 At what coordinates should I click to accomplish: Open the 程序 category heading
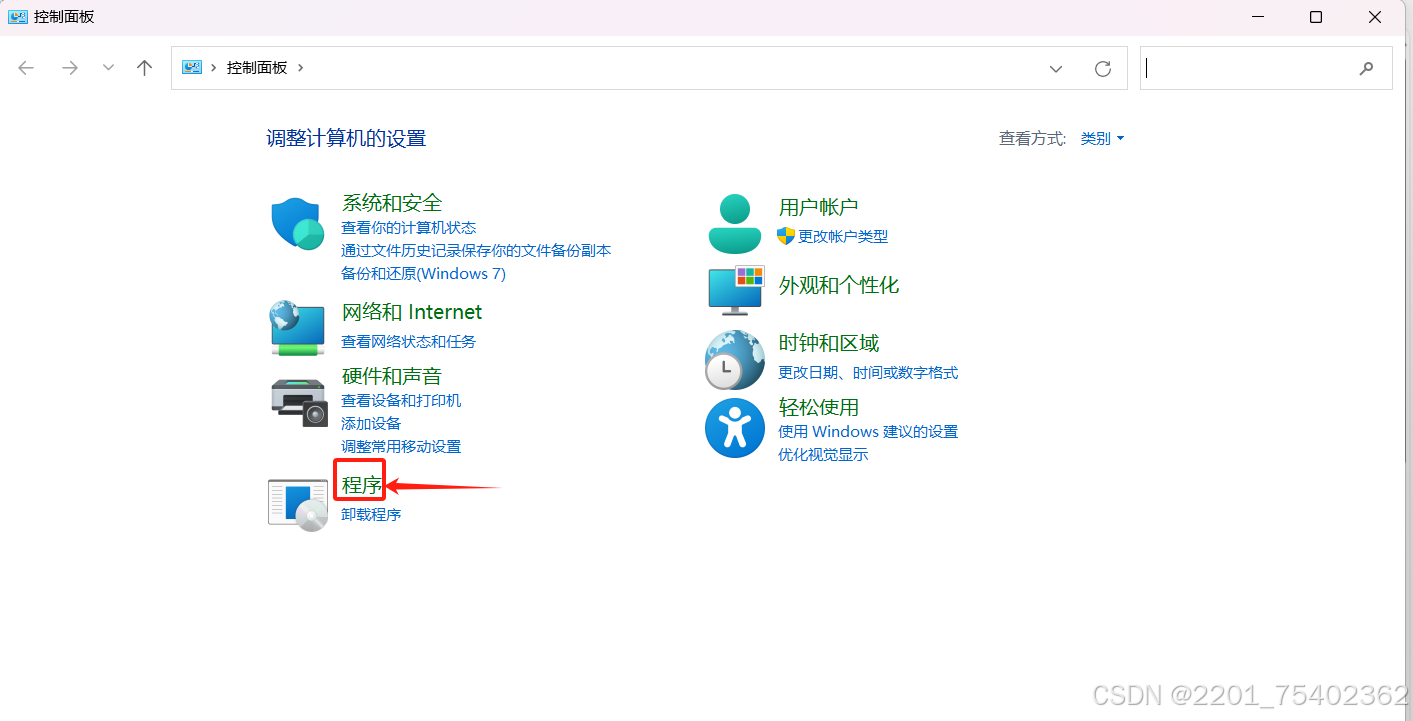point(361,485)
